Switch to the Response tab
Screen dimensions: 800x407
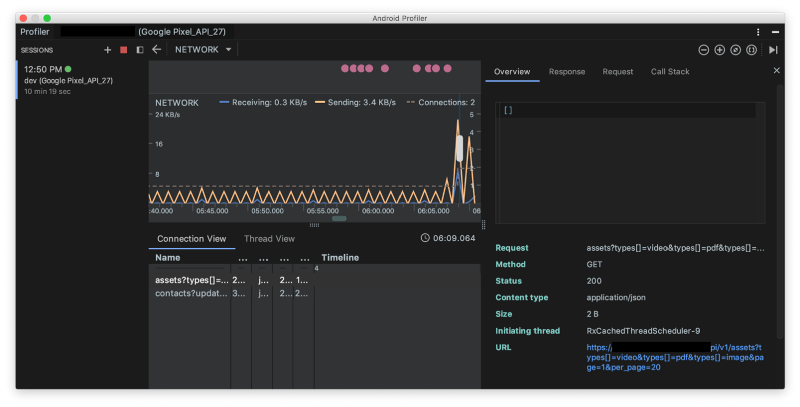pyautogui.click(x=567, y=72)
